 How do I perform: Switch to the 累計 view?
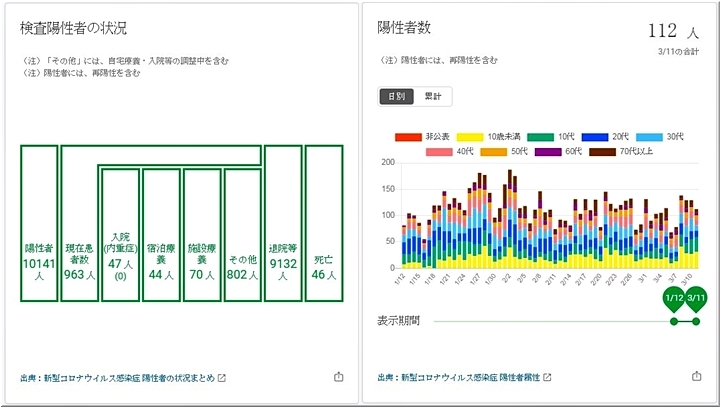point(435,96)
